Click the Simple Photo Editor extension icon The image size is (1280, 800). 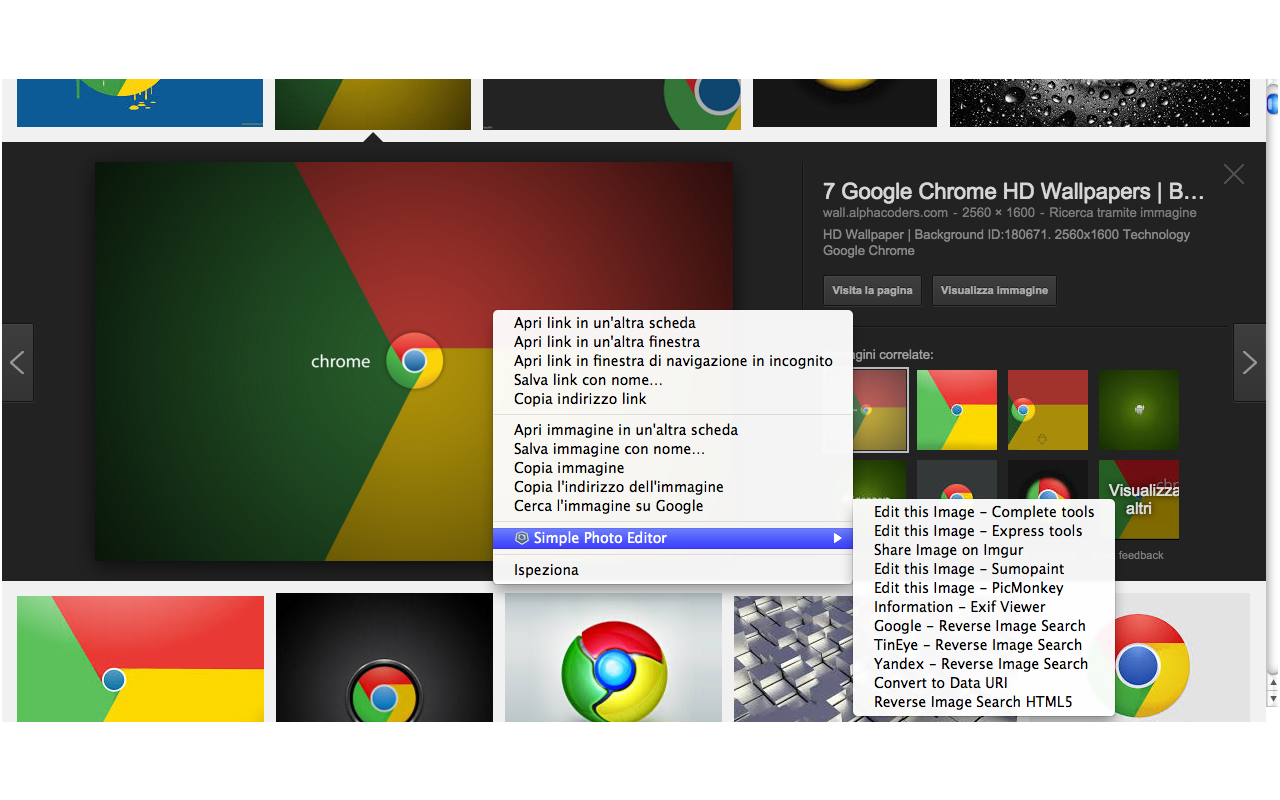tap(521, 538)
